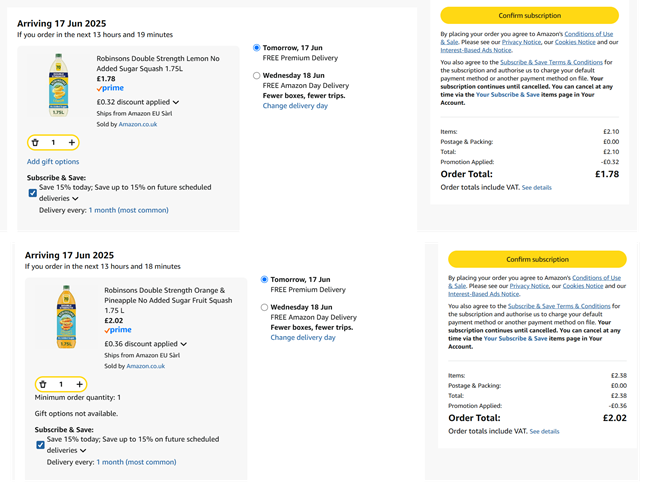Click Add gift options link
Image resolution: width=650 pixels, height=484 pixels.
[x=53, y=162]
